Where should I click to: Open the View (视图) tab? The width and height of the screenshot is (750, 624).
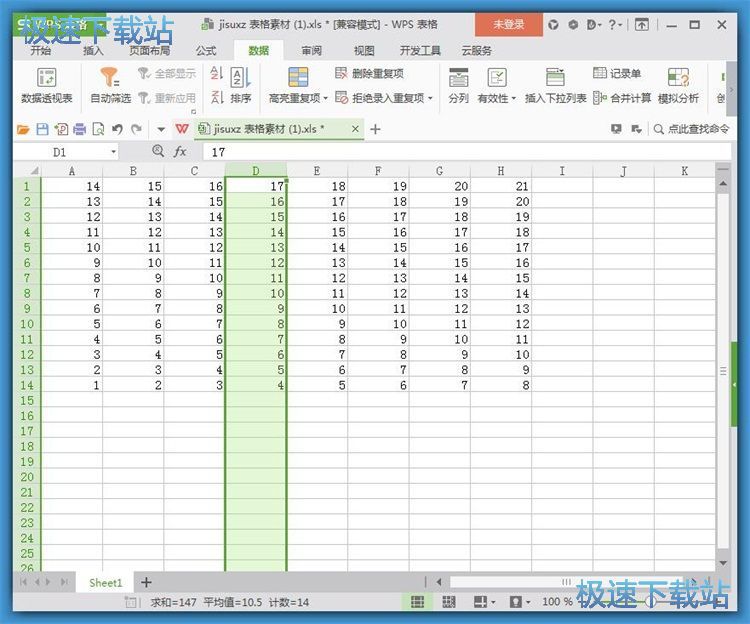pos(364,51)
